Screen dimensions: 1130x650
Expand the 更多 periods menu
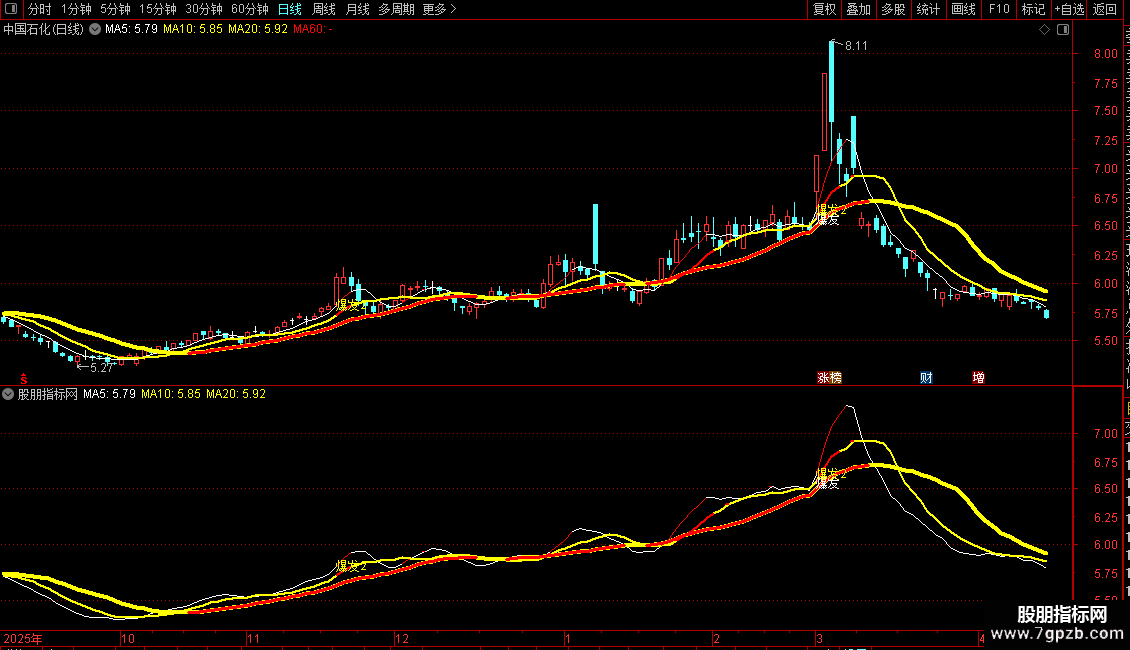439,9
